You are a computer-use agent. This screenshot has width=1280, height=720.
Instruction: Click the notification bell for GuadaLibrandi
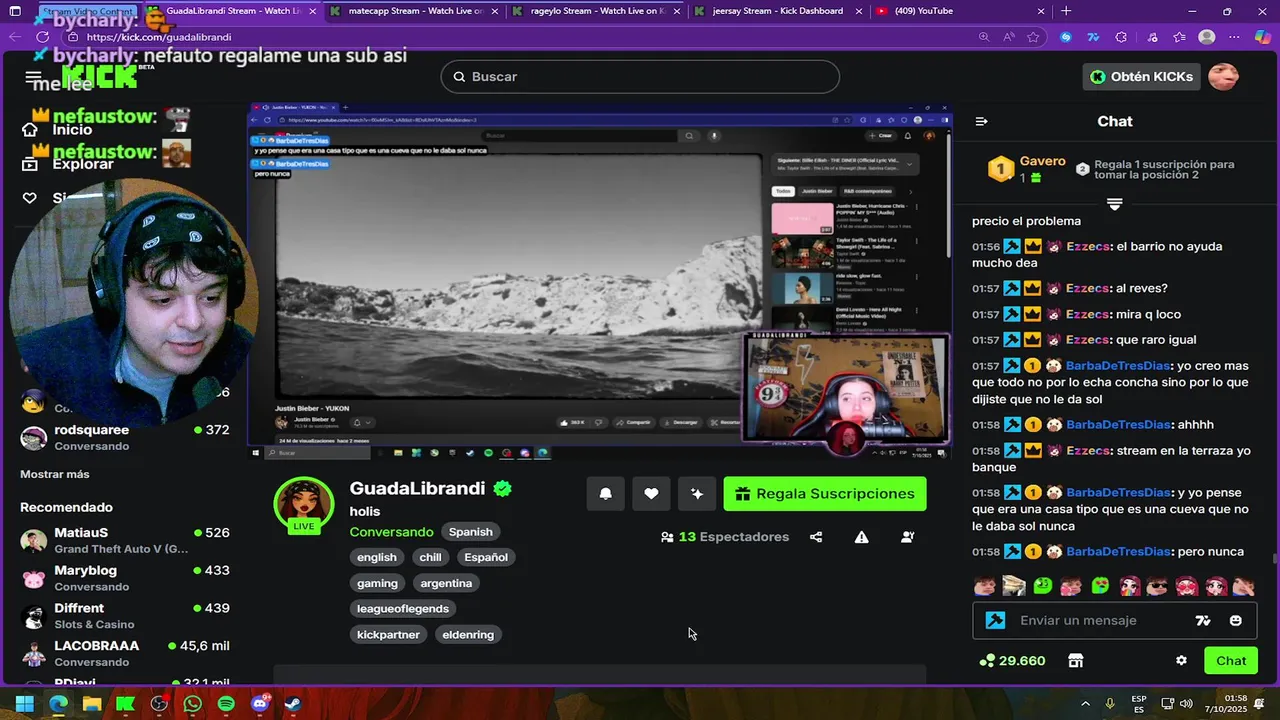pos(605,493)
